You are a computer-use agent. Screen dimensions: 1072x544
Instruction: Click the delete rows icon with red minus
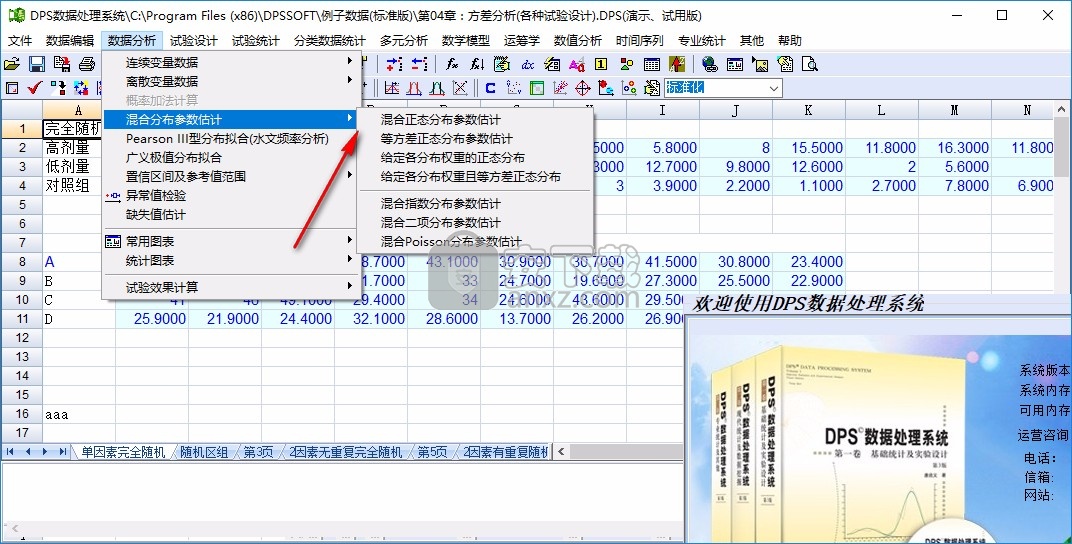[x=419, y=64]
